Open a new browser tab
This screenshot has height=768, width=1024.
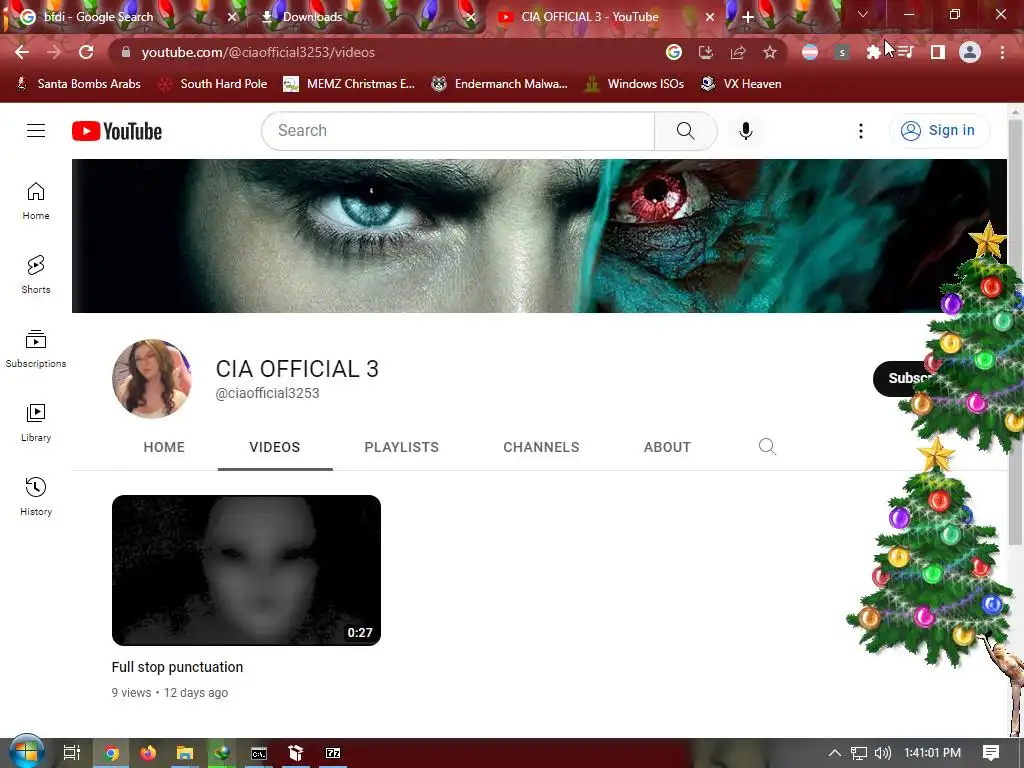[748, 17]
